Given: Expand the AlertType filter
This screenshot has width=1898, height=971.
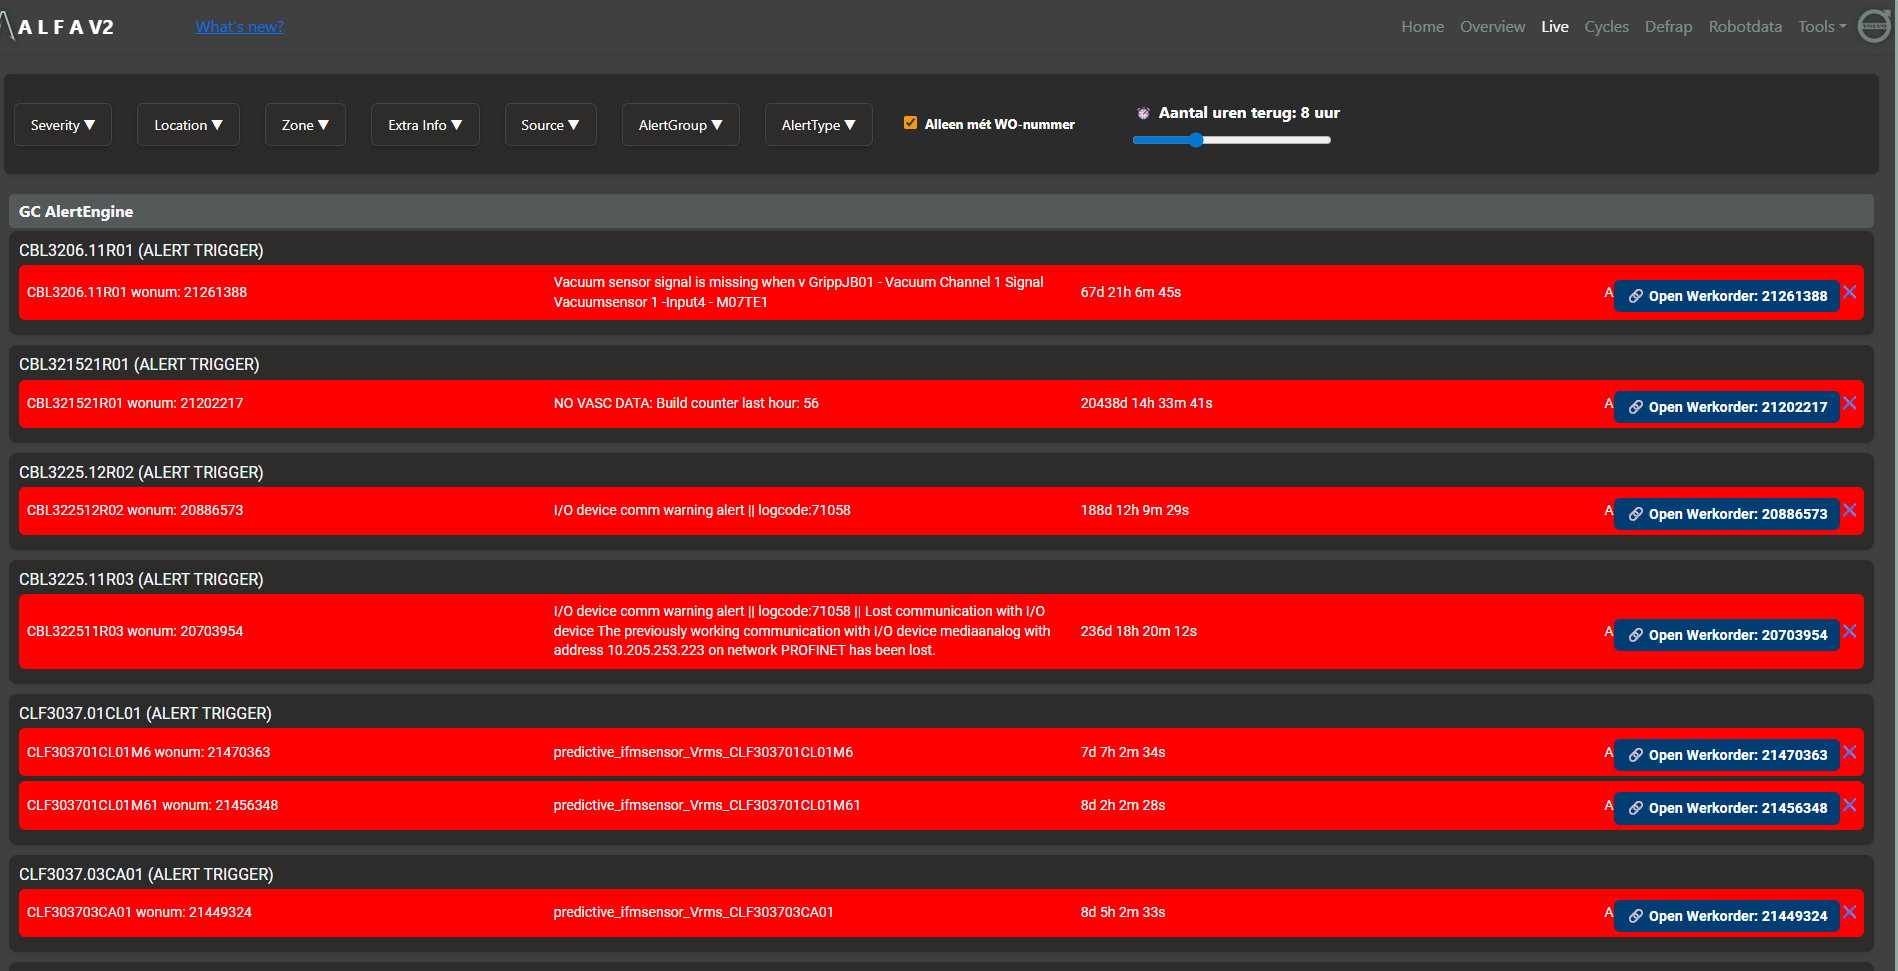Looking at the screenshot, I should click(x=818, y=124).
